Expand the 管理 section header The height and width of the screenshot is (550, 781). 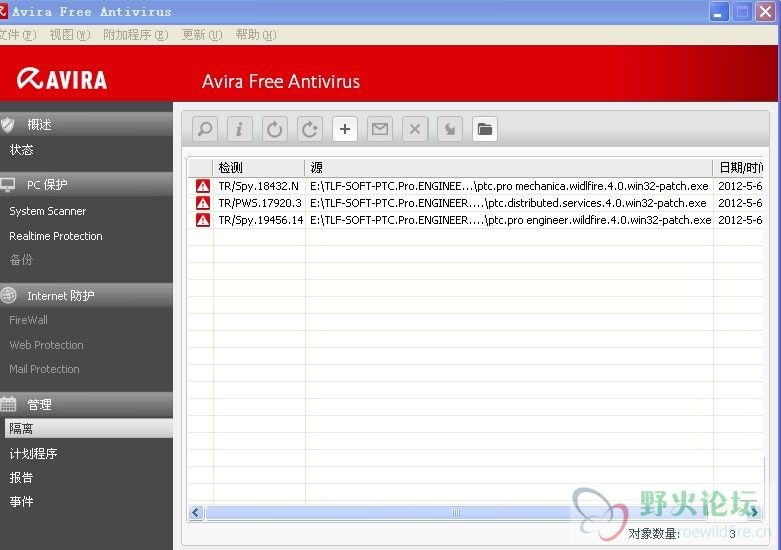tap(86, 404)
